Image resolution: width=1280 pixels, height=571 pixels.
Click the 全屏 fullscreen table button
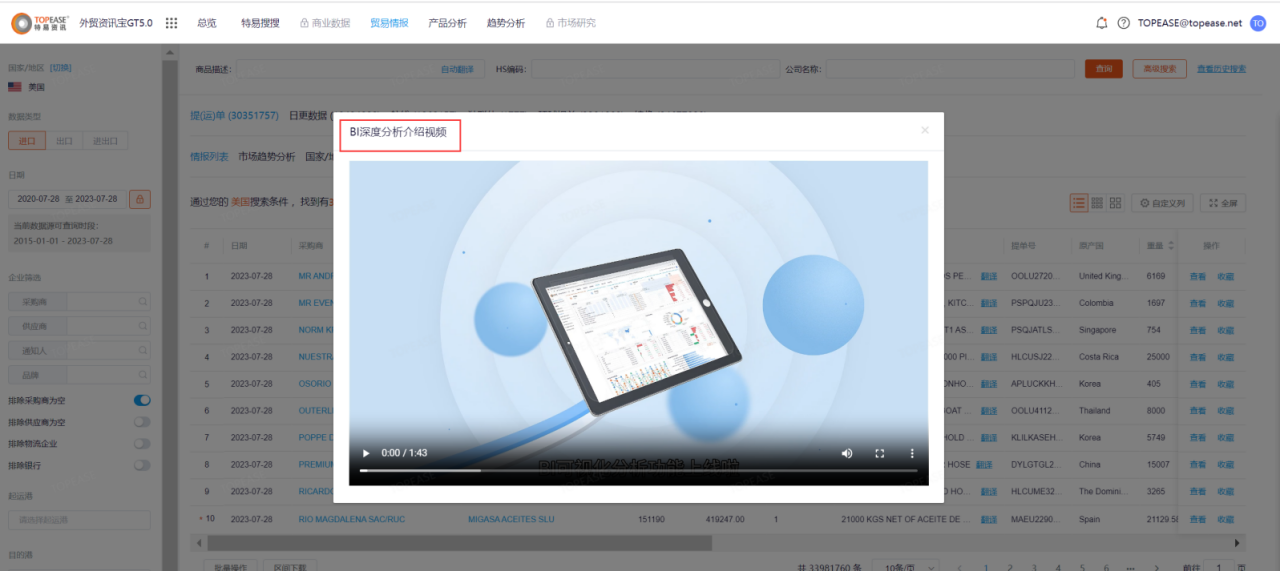(x=1223, y=203)
